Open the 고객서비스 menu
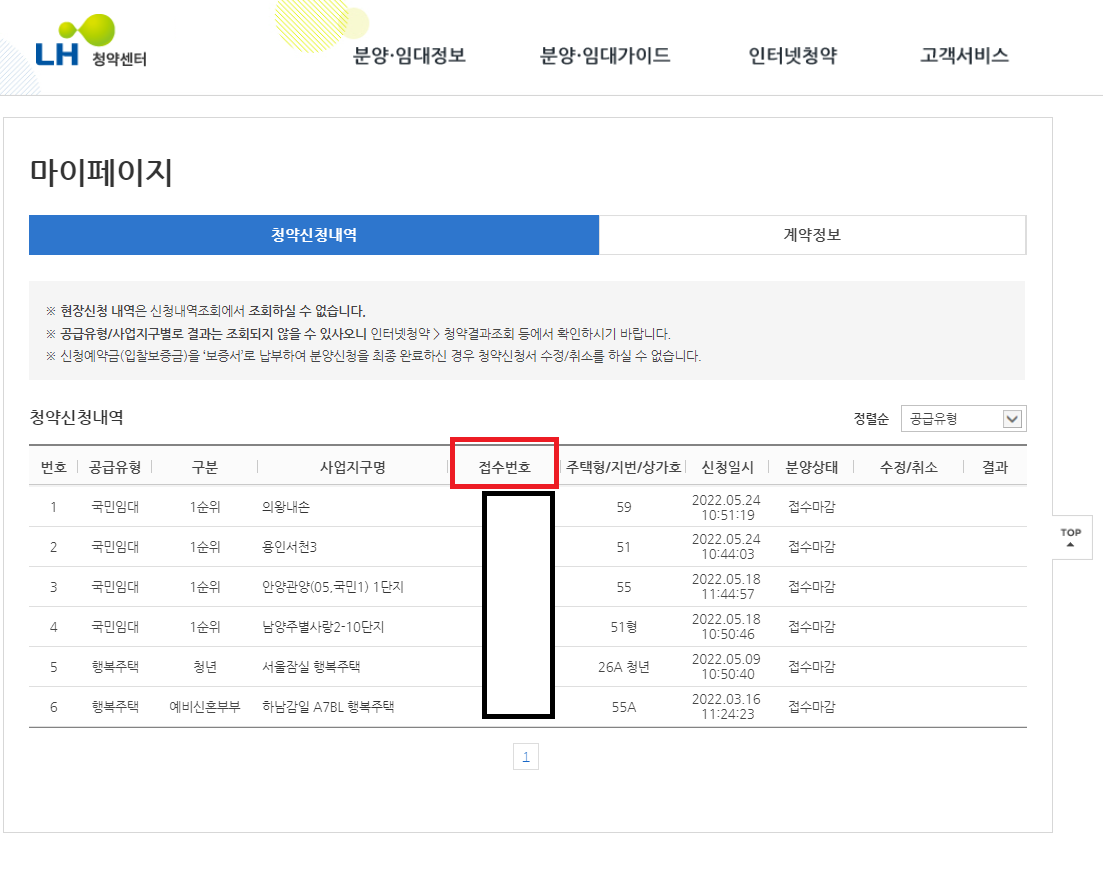 tap(964, 56)
